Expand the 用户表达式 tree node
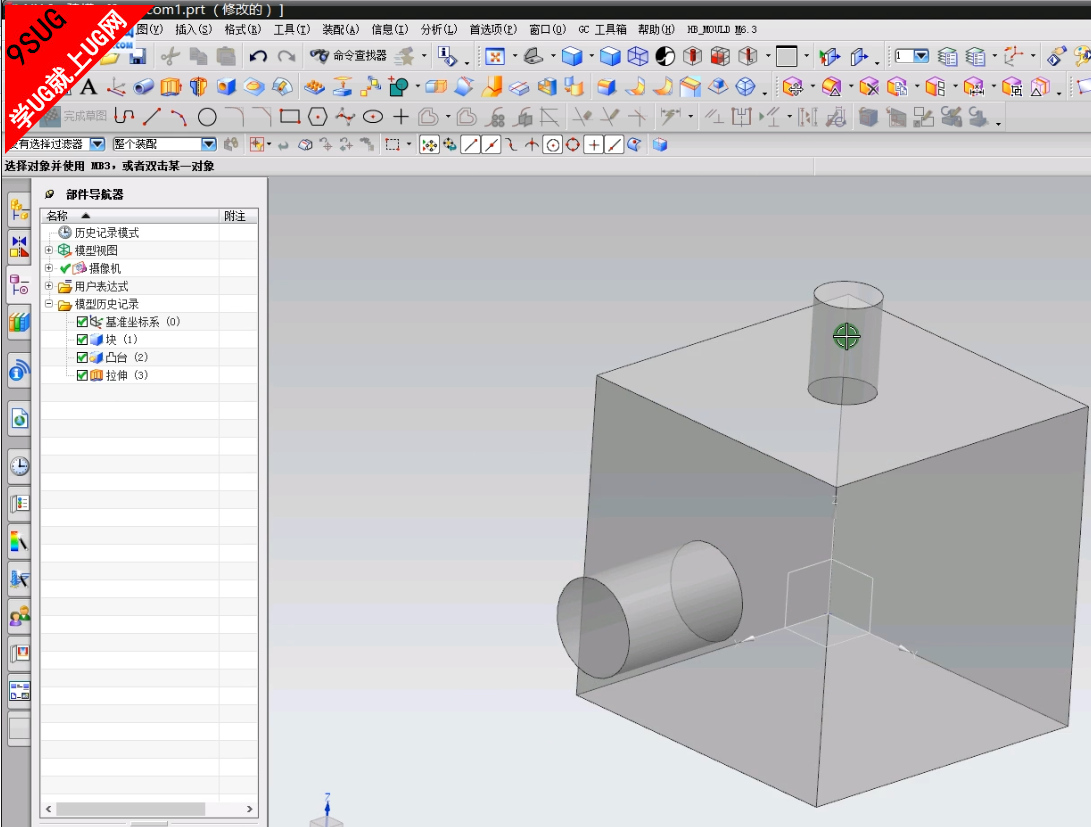Screen dimensions: 1091x827 (x=49, y=286)
